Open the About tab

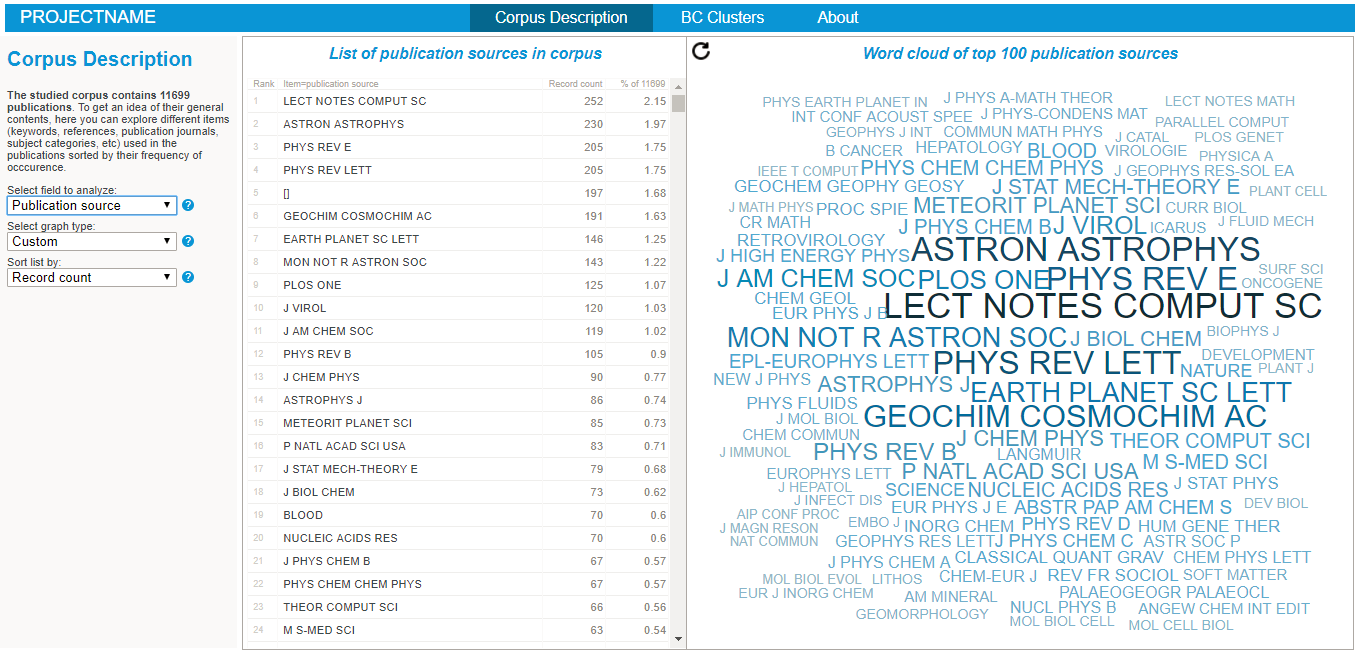point(837,17)
